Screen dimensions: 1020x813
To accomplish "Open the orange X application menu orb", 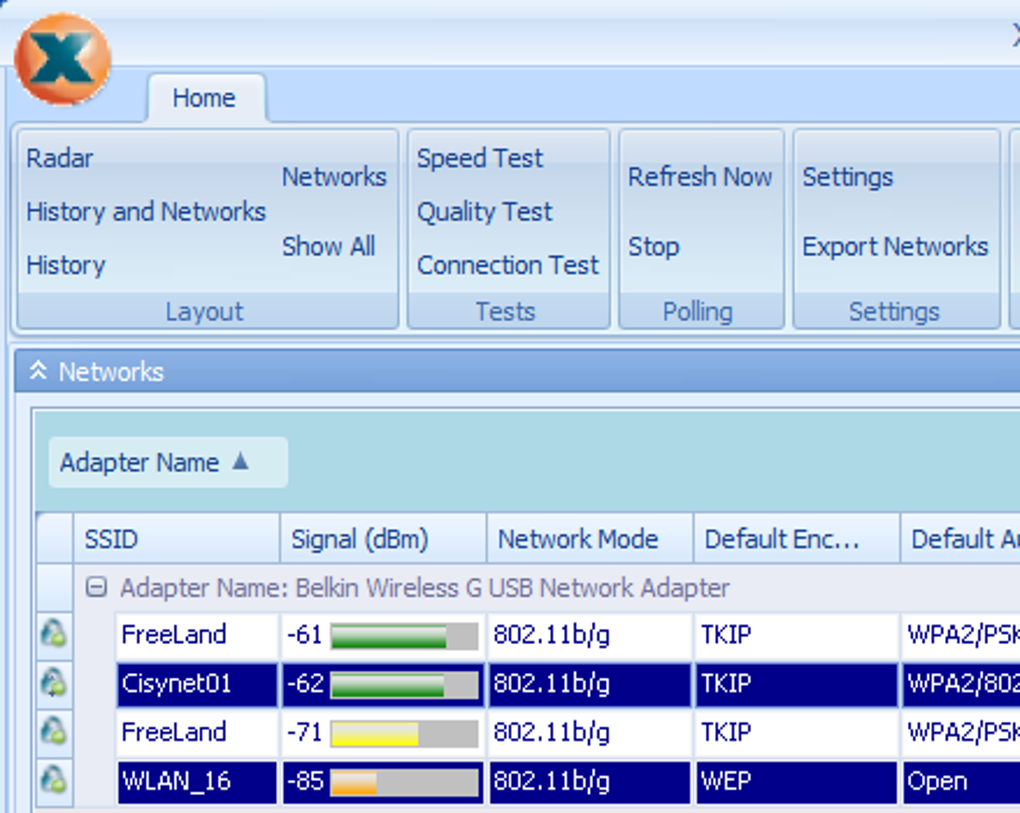I will click(x=62, y=59).
